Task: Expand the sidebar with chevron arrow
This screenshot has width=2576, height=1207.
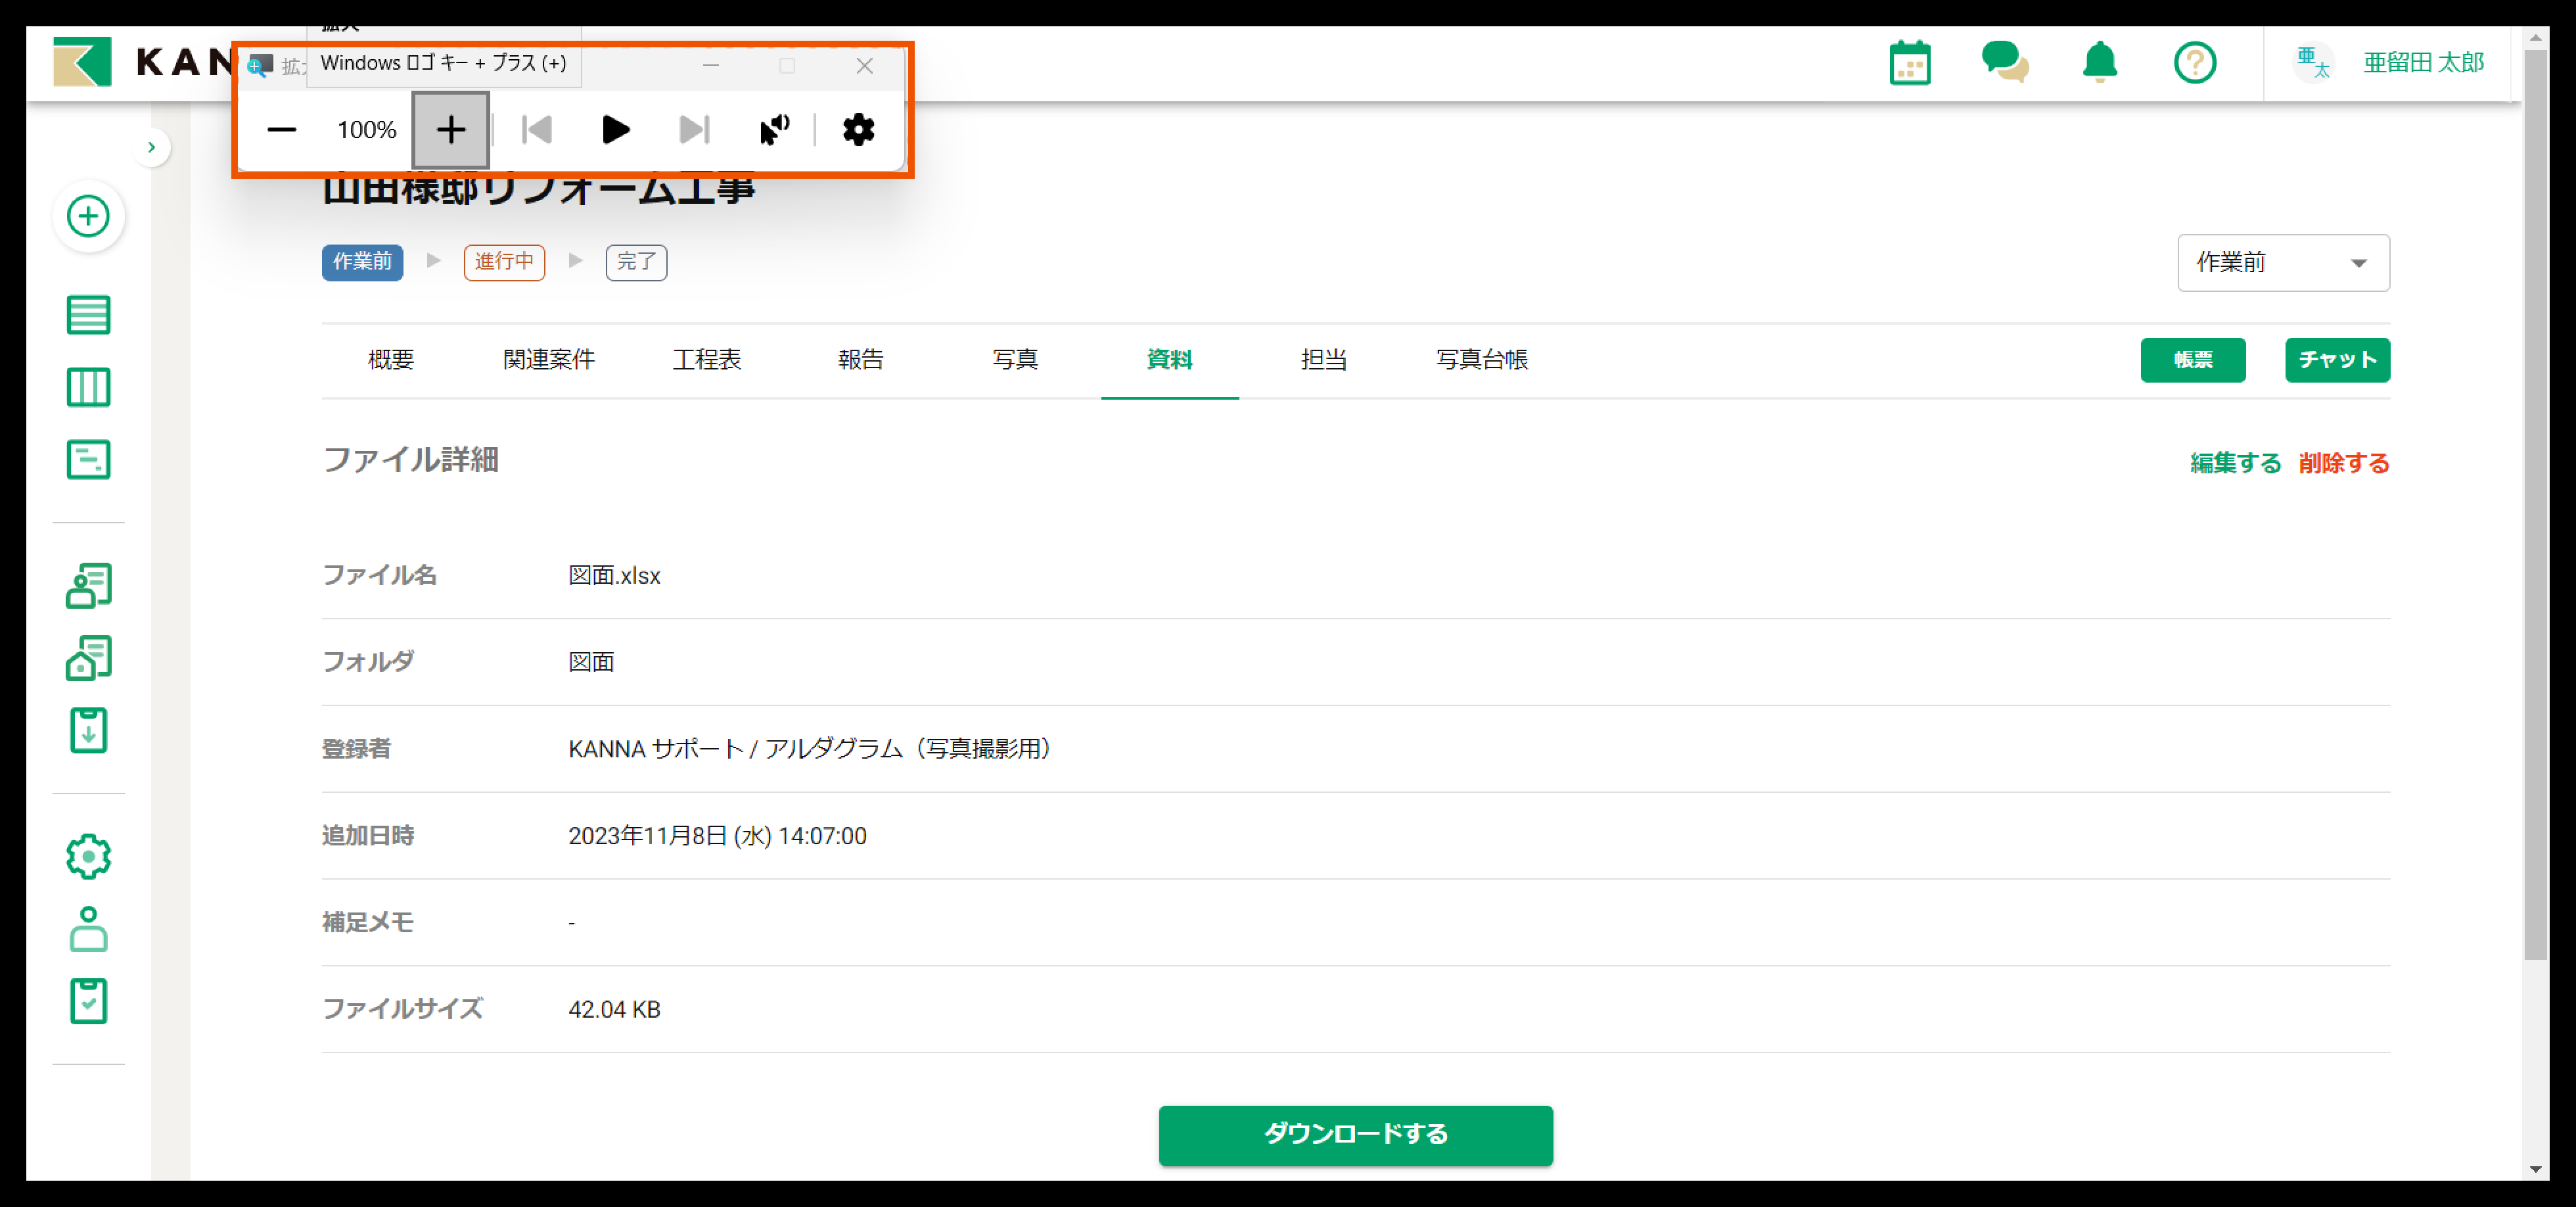Action: 151,148
